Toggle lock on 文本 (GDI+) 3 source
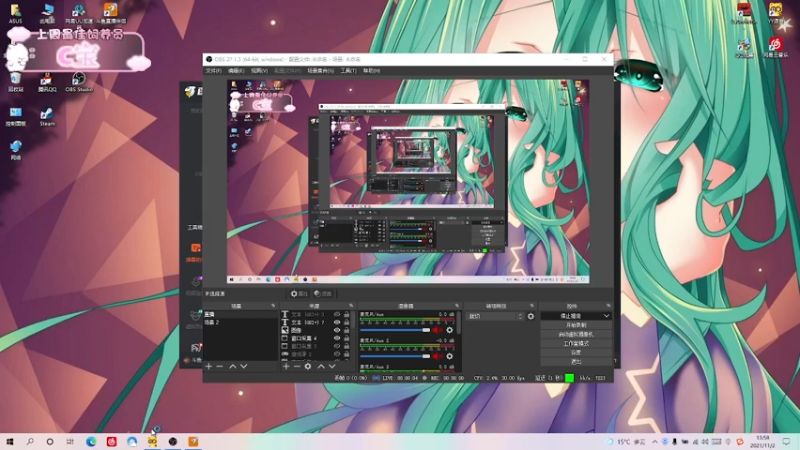The image size is (800, 450). point(346,315)
